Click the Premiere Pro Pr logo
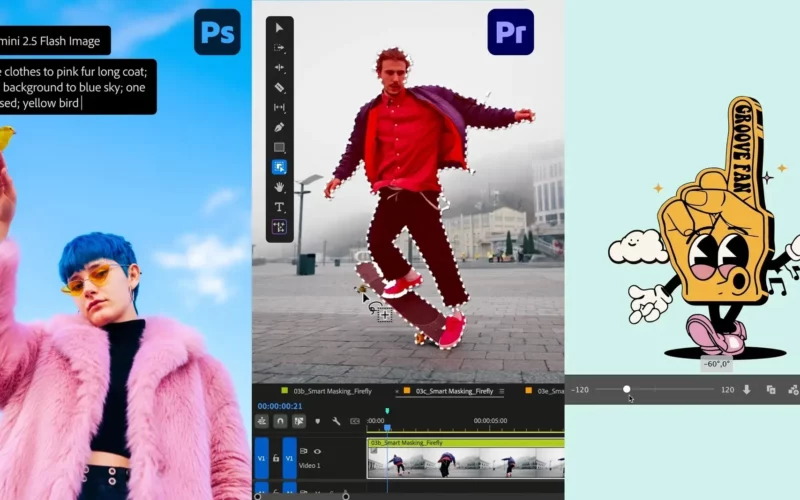 tap(511, 32)
